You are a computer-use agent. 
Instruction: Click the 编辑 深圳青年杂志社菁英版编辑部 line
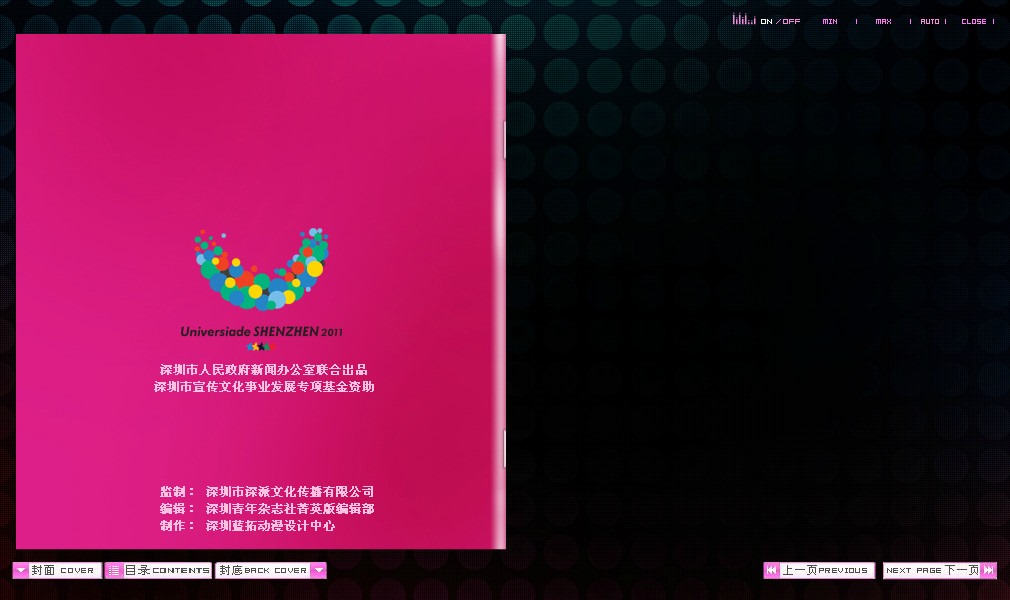(267, 508)
